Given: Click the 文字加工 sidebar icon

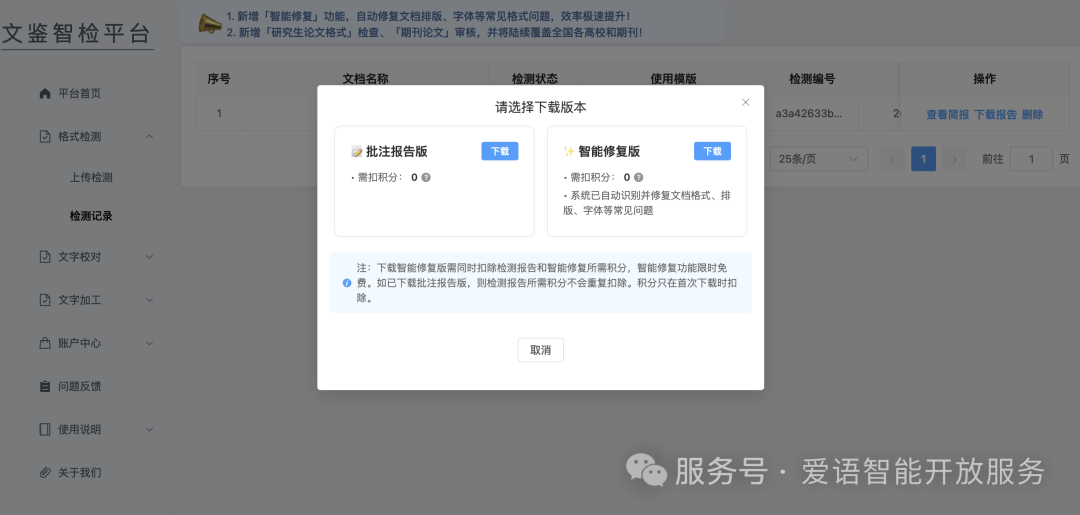Looking at the screenshot, I should pos(44,300).
